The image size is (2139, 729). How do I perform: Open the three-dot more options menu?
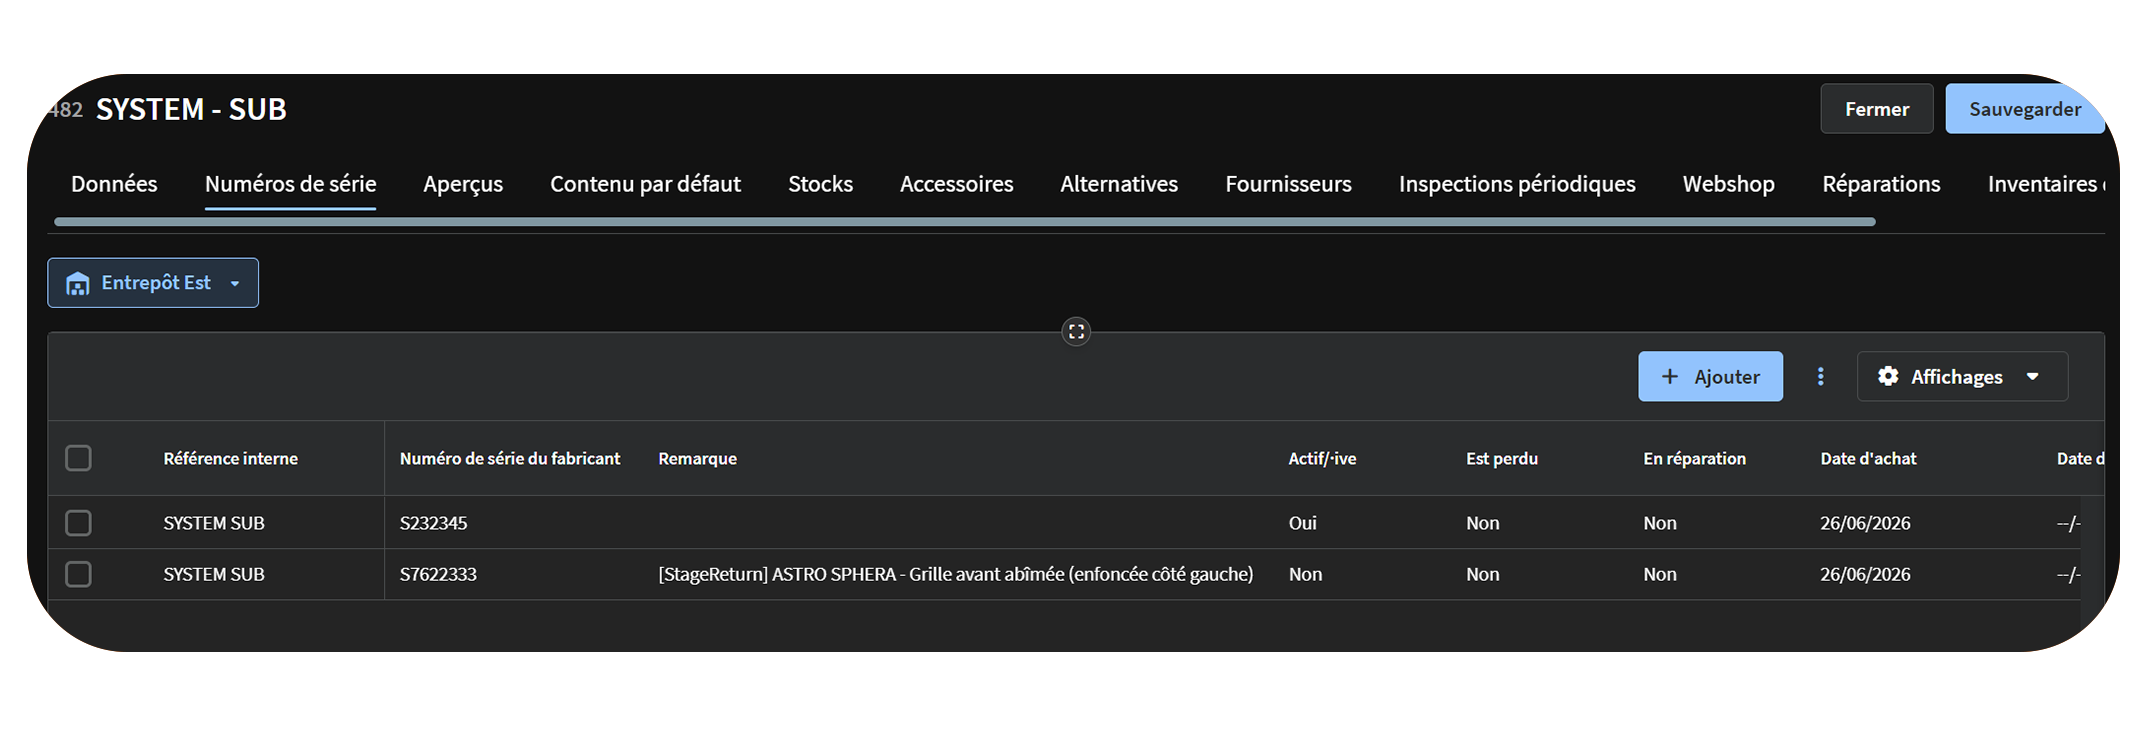(1820, 376)
